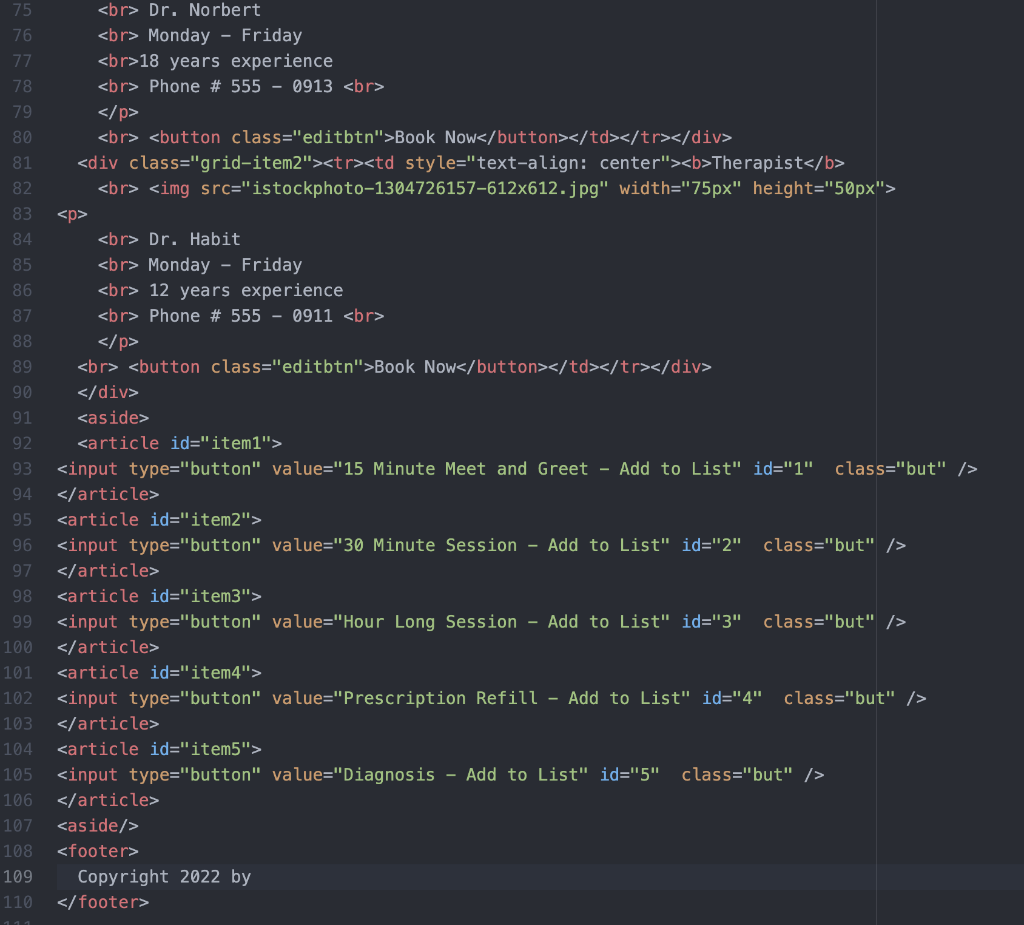Click the '<aside>' tag on line 91
The image size is (1024, 925).
[x=113, y=417]
